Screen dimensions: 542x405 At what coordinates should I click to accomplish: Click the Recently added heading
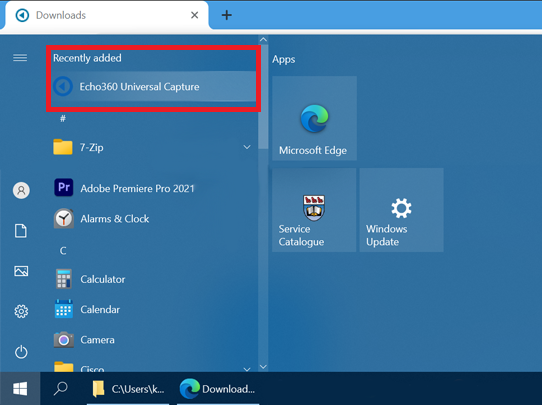pos(87,58)
